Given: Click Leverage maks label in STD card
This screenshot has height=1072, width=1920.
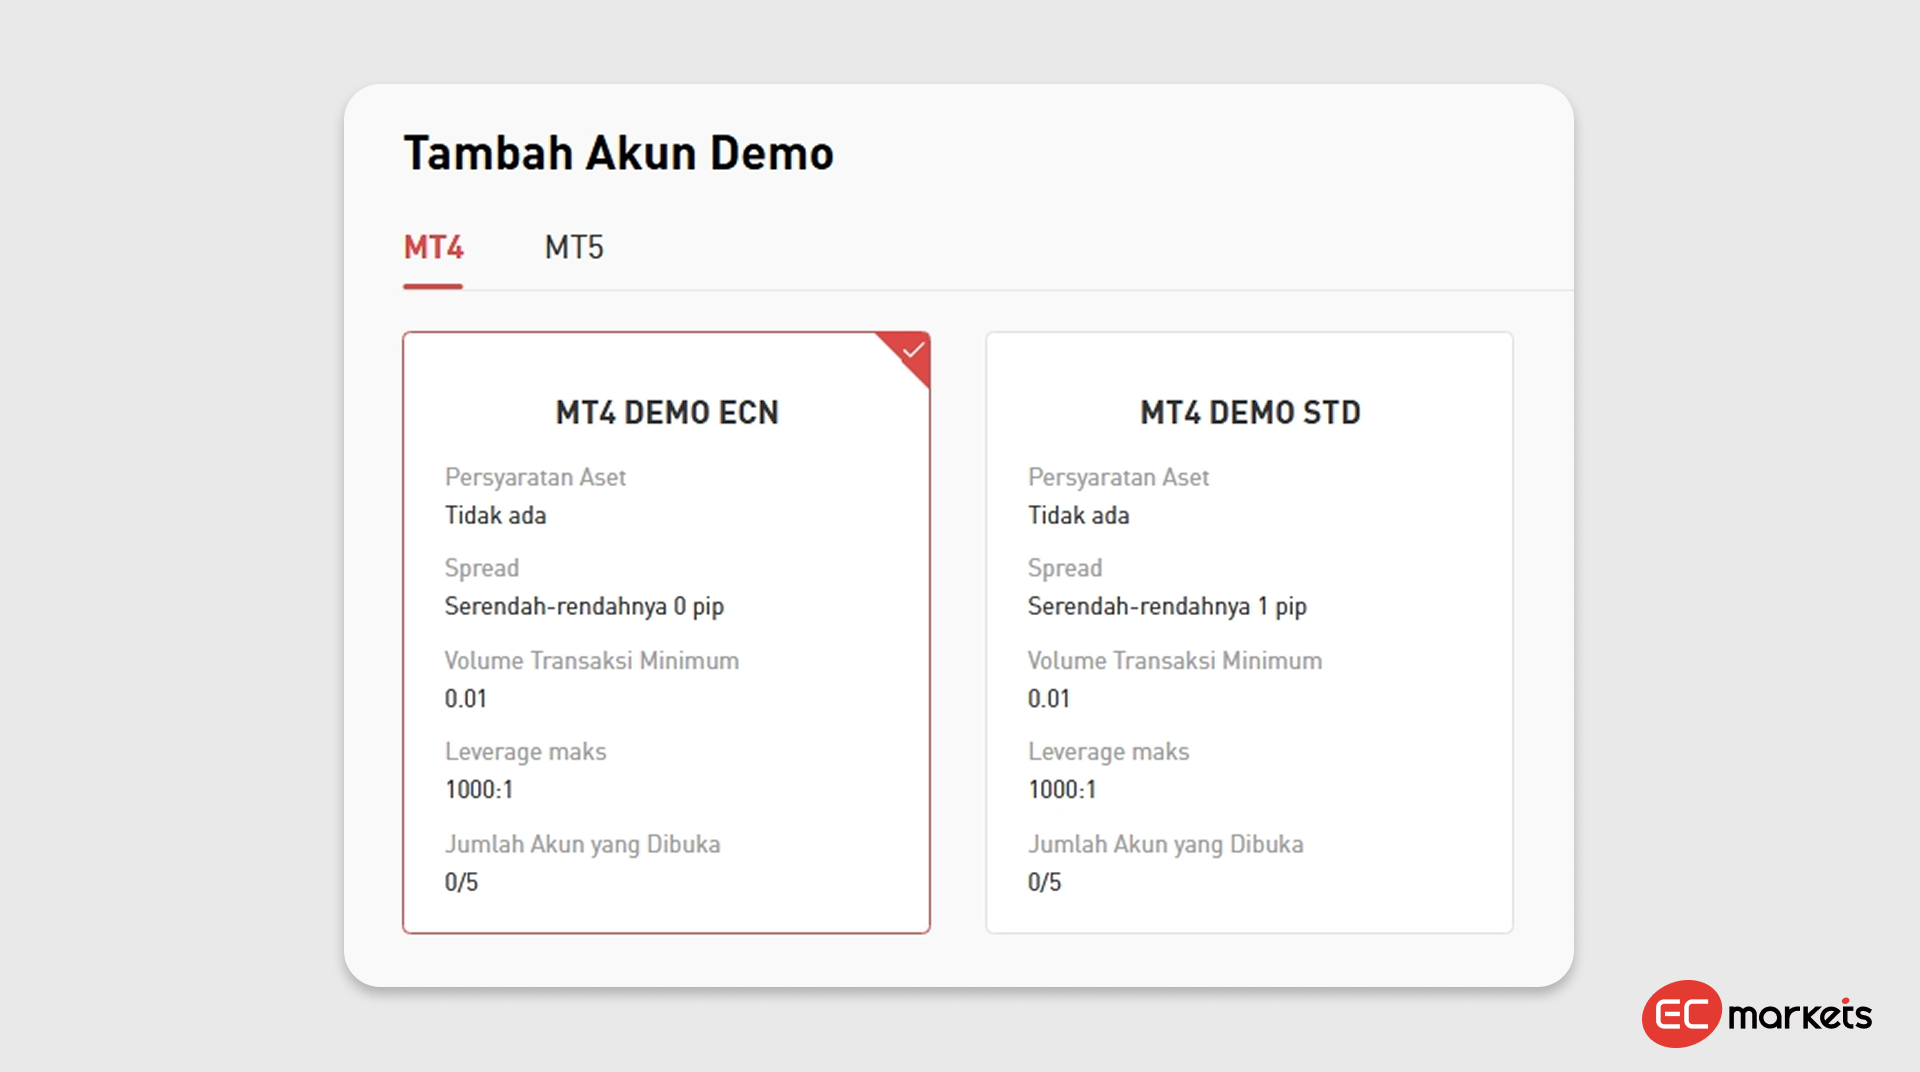Looking at the screenshot, I should pos(1108,752).
